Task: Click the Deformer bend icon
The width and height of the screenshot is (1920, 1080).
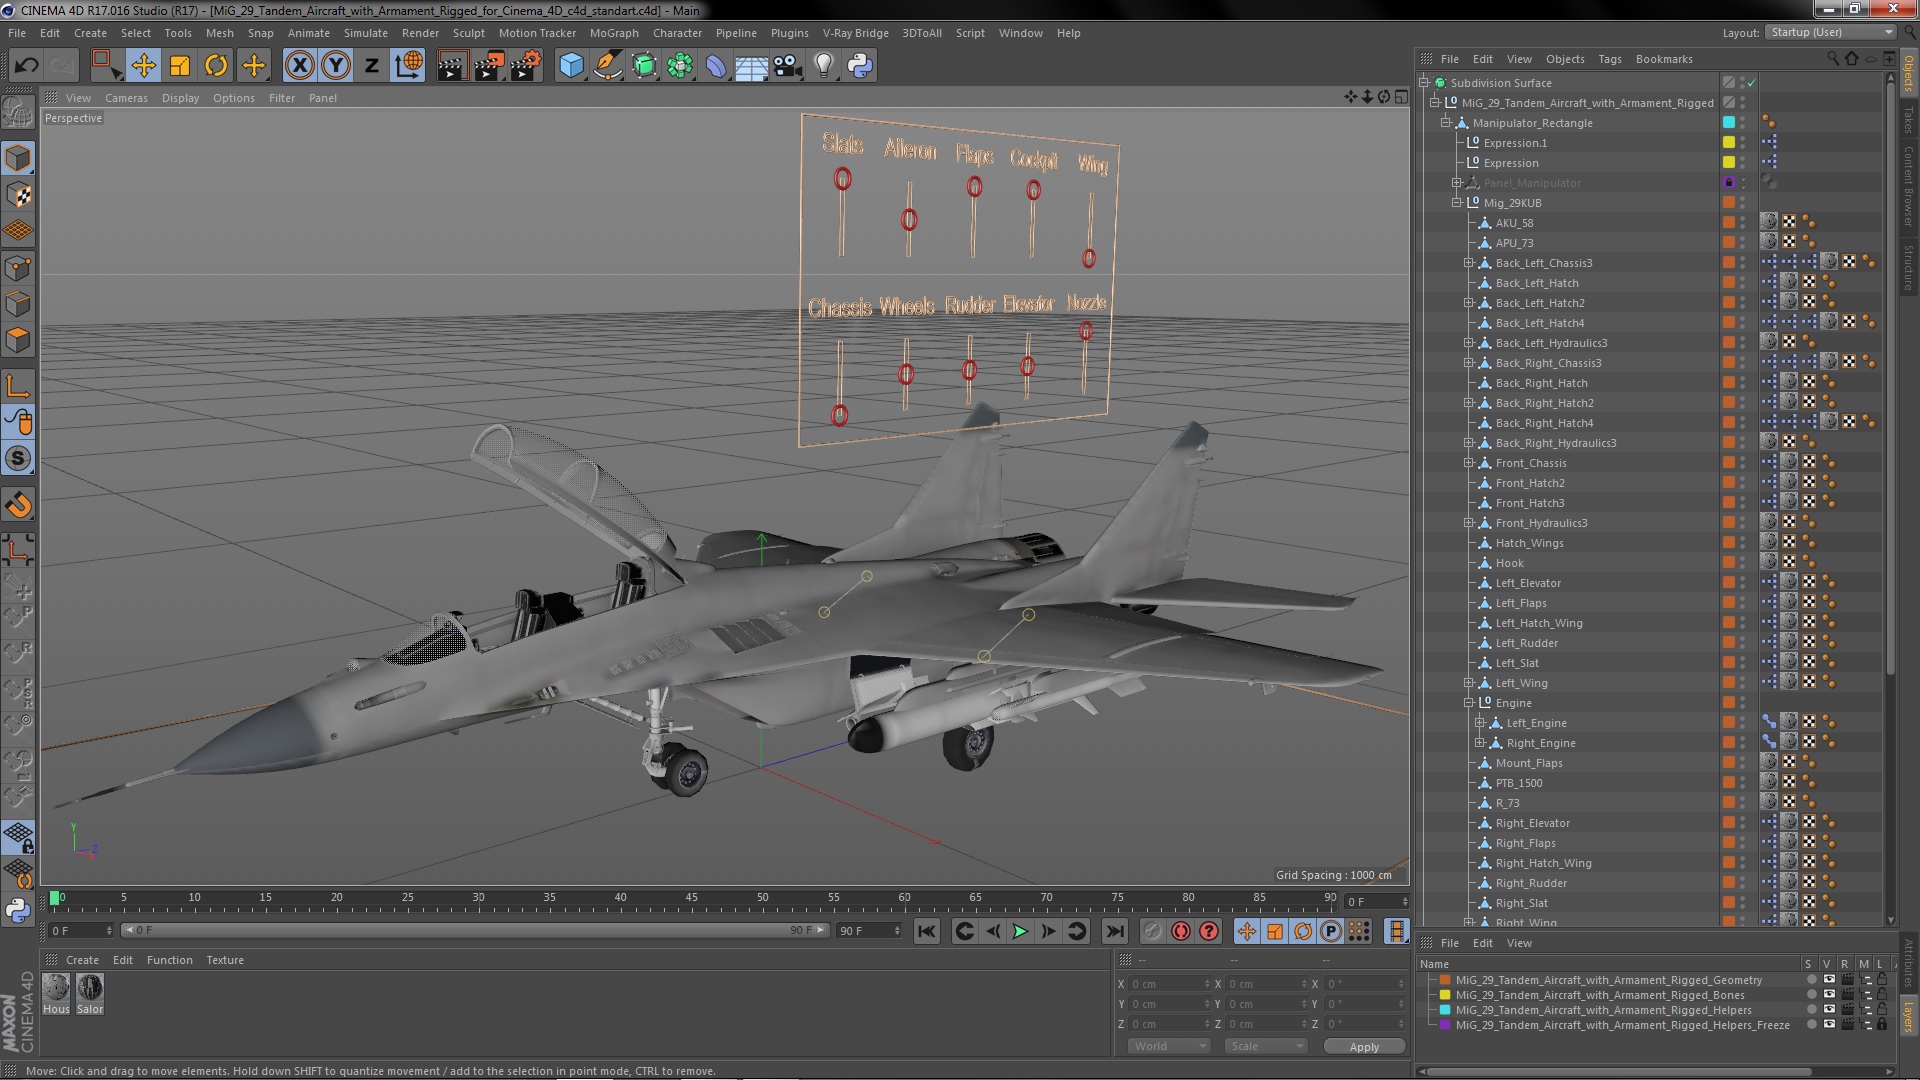Action: pyautogui.click(x=716, y=66)
